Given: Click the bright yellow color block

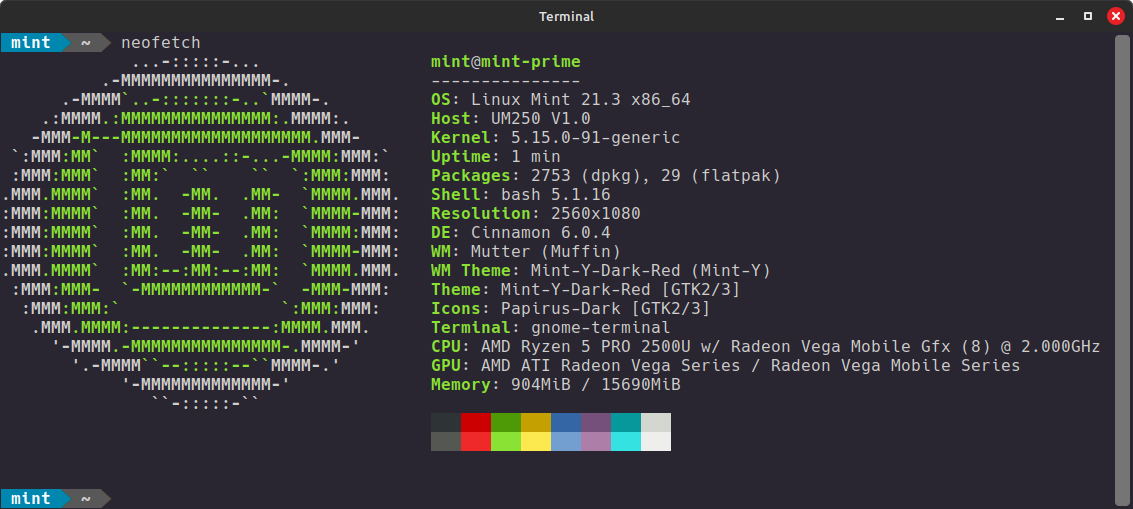Looking at the screenshot, I should pos(535,441).
